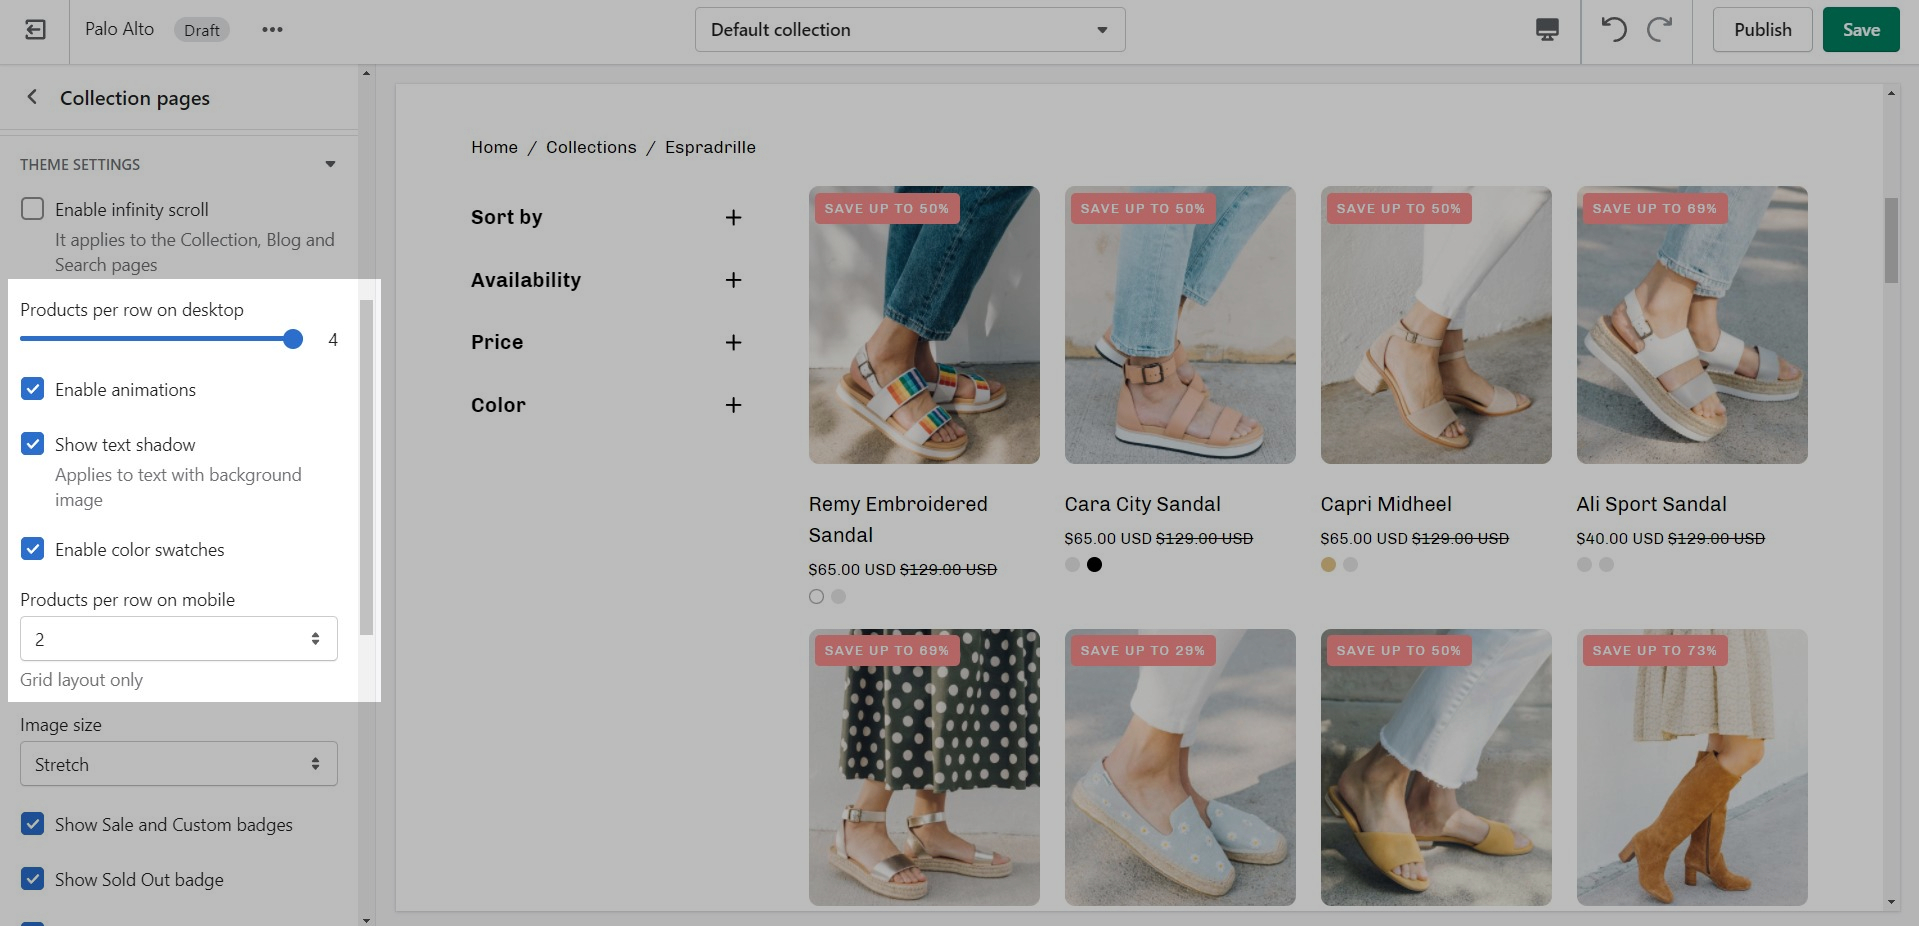Click the Products per row desktop slider handle
The image size is (1919, 926).
pos(293,339)
